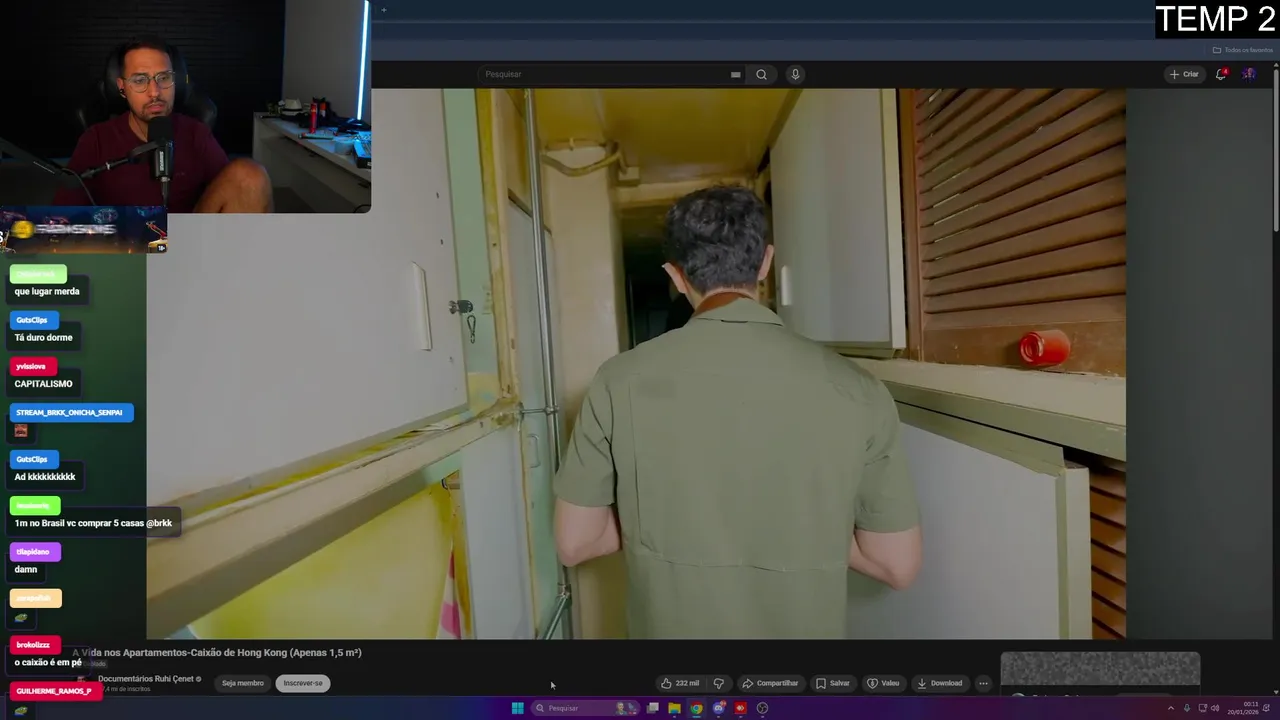The image size is (1280, 720).
Task: Open OBS Studio from the taskbar
Action: click(762, 708)
